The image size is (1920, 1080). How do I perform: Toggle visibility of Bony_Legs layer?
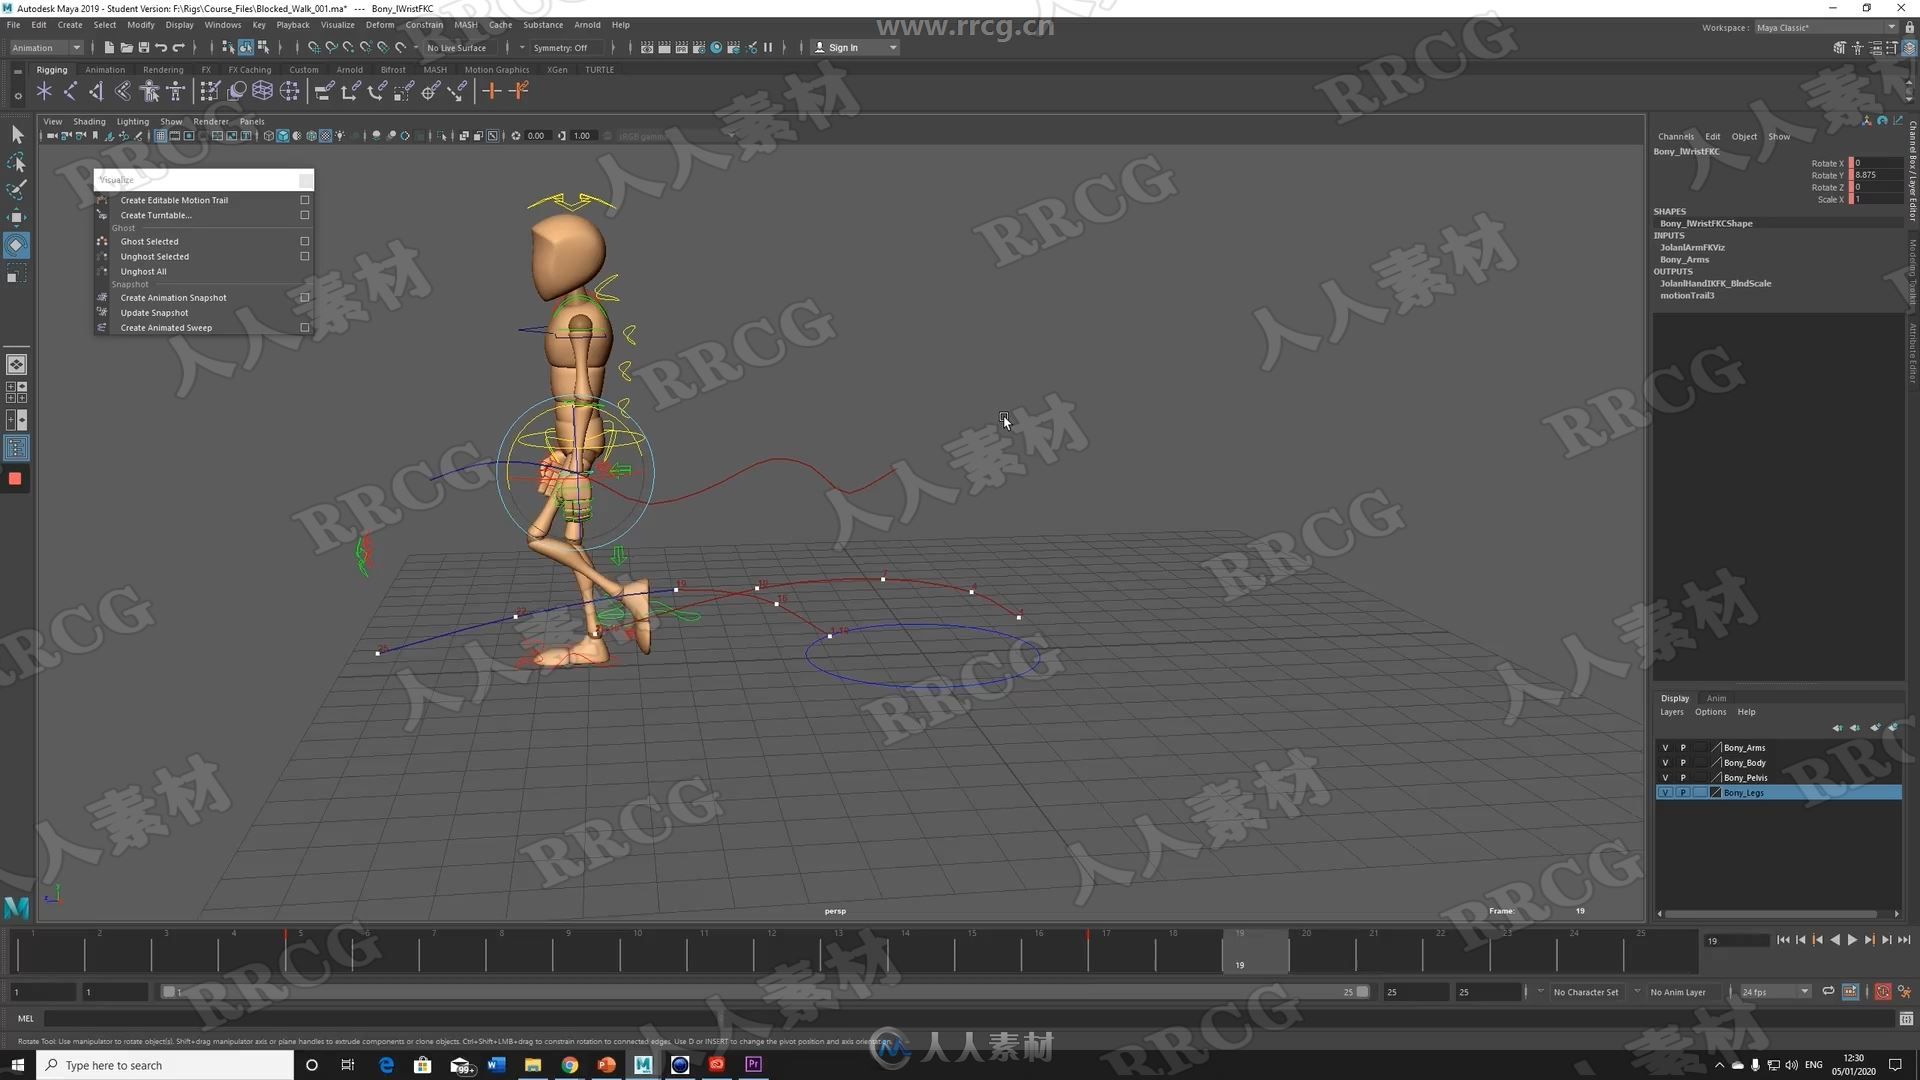tap(1664, 793)
